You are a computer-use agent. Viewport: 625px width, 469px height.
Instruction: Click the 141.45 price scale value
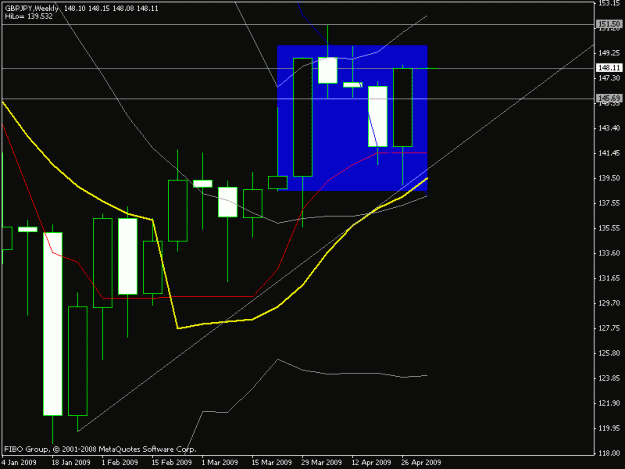coord(609,153)
